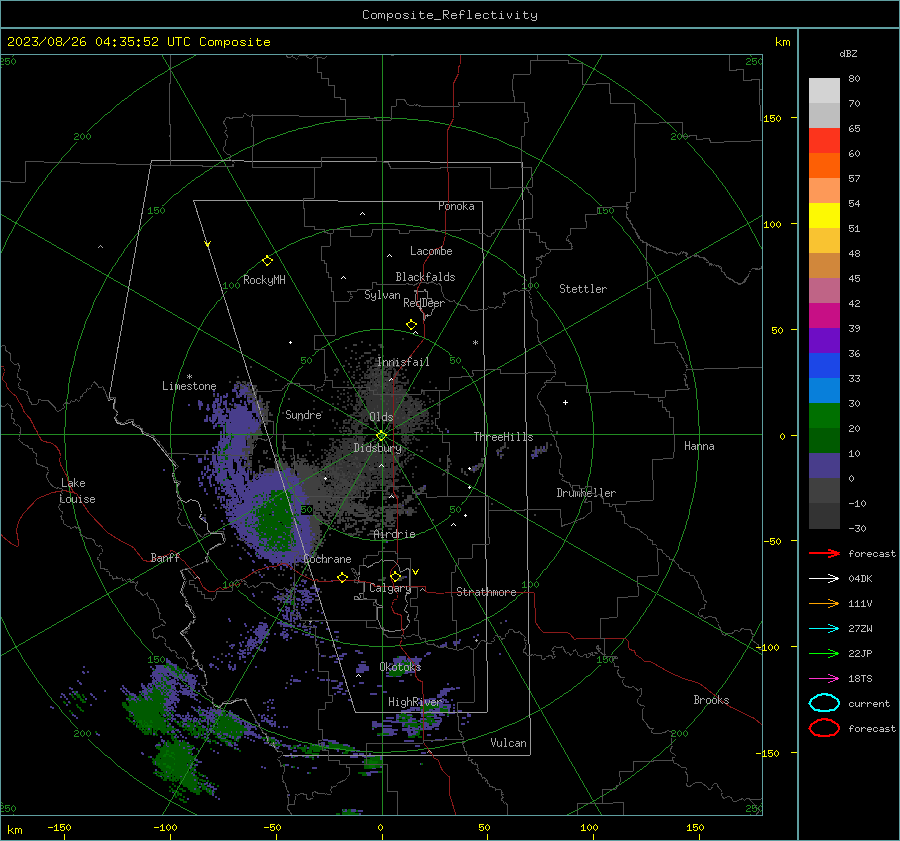The width and height of the screenshot is (900, 841).
Task: Click the 65 dBZ red color swatch
Action: (824, 141)
